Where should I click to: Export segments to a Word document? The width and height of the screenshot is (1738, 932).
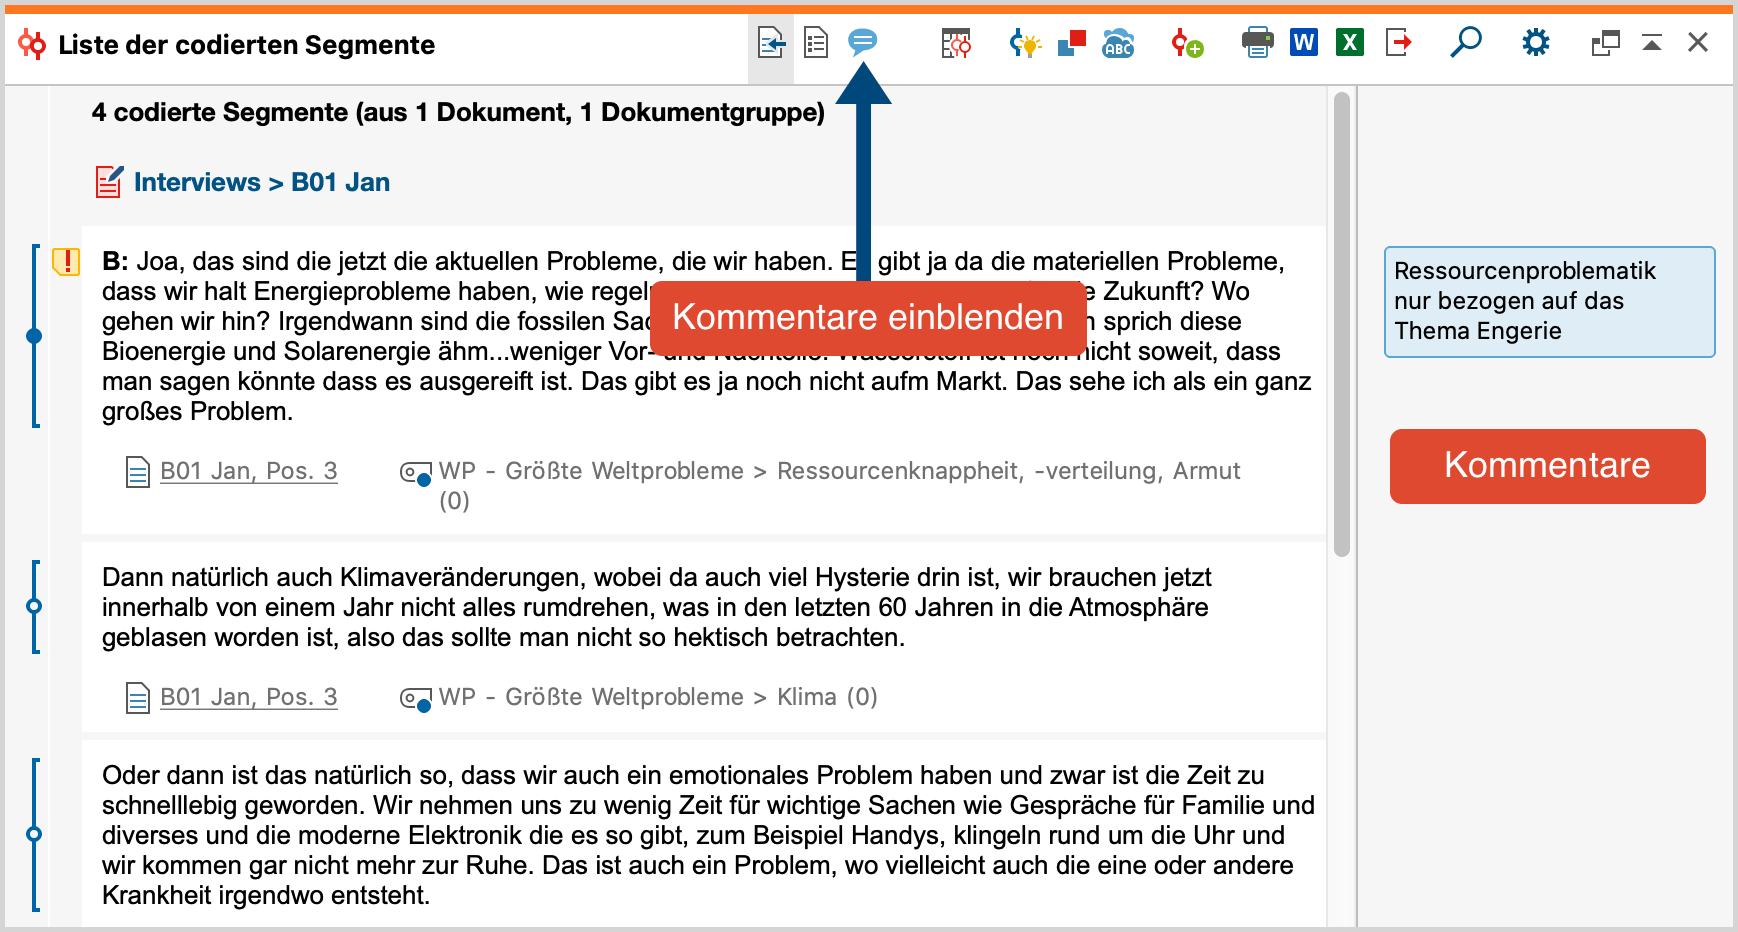(1303, 43)
